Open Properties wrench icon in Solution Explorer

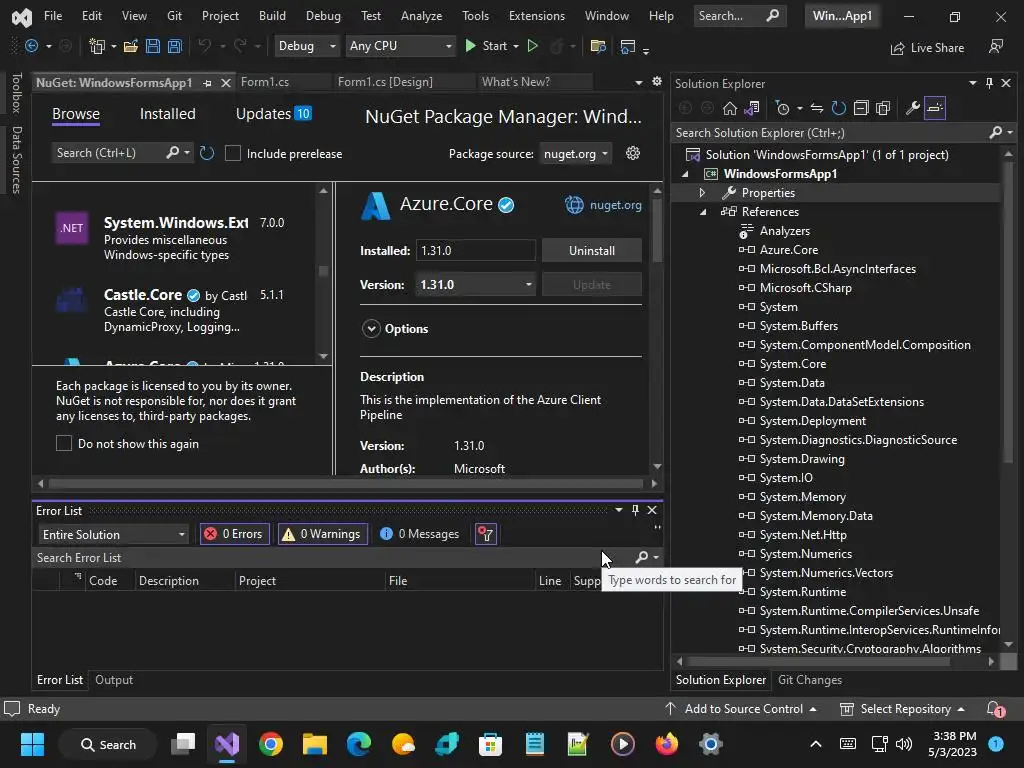coord(913,108)
